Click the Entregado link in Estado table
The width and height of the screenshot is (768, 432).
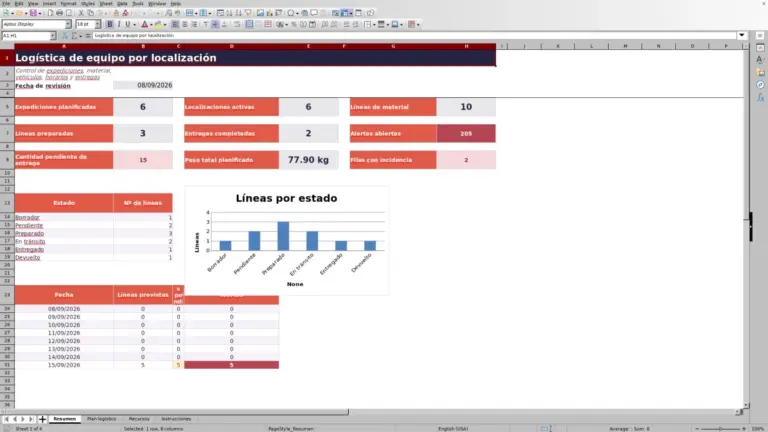click(x=29, y=250)
